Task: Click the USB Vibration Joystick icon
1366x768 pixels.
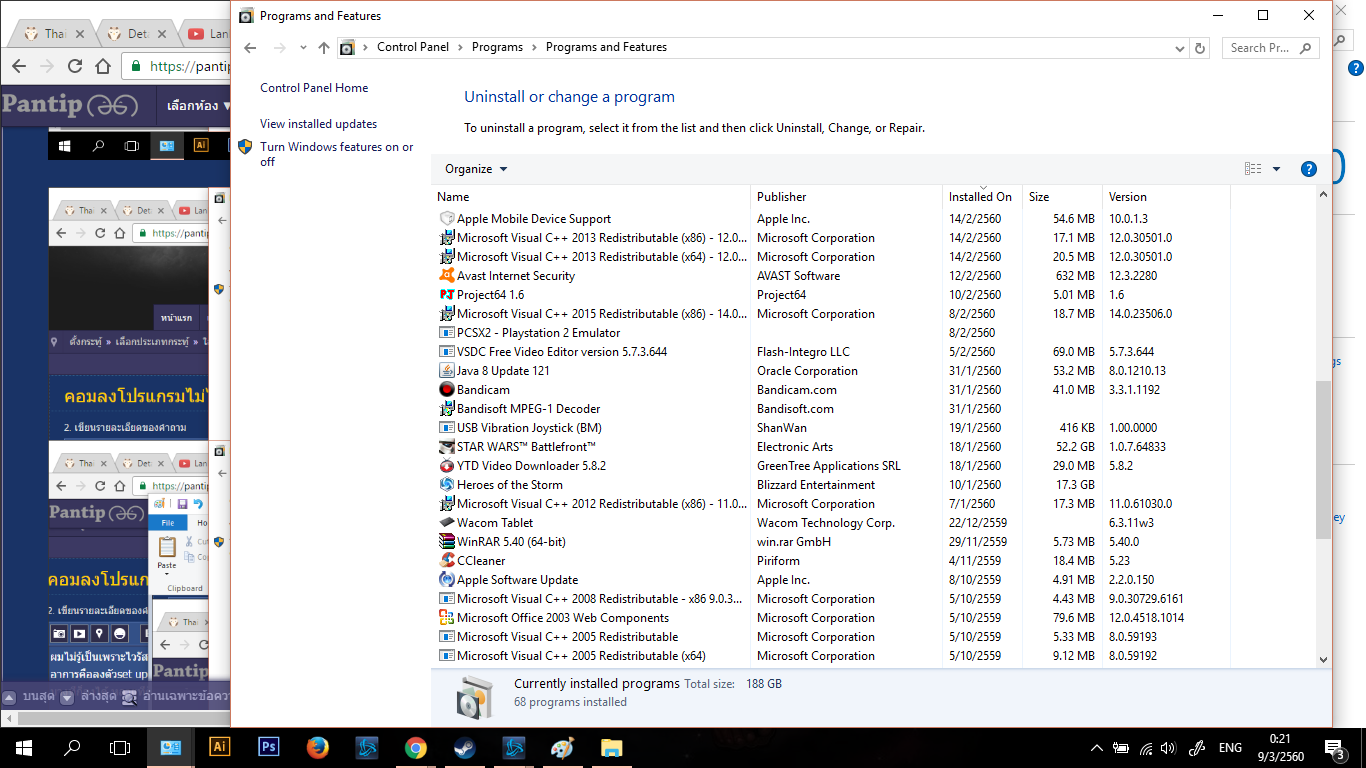Action: tap(447, 428)
